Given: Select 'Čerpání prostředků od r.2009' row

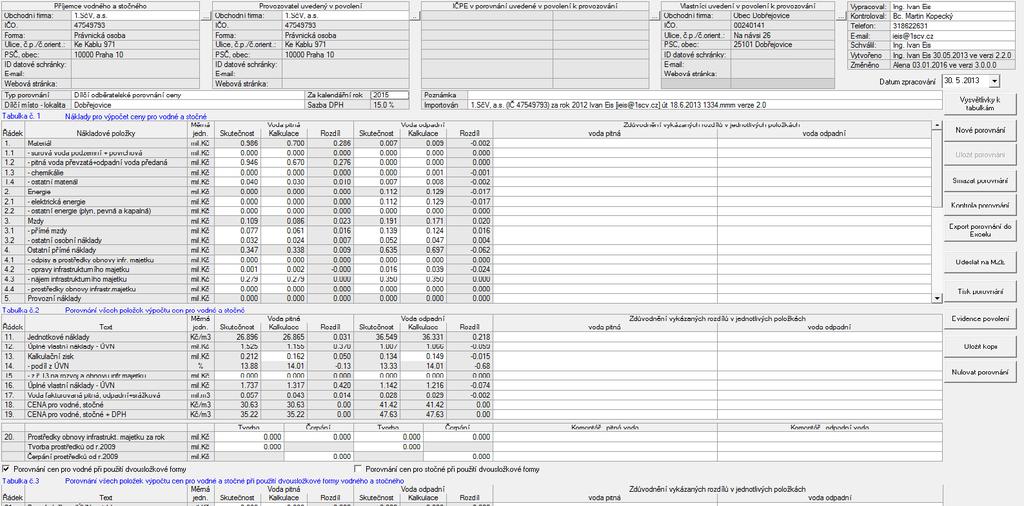Looking at the screenshot, I should [x=106, y=456].
